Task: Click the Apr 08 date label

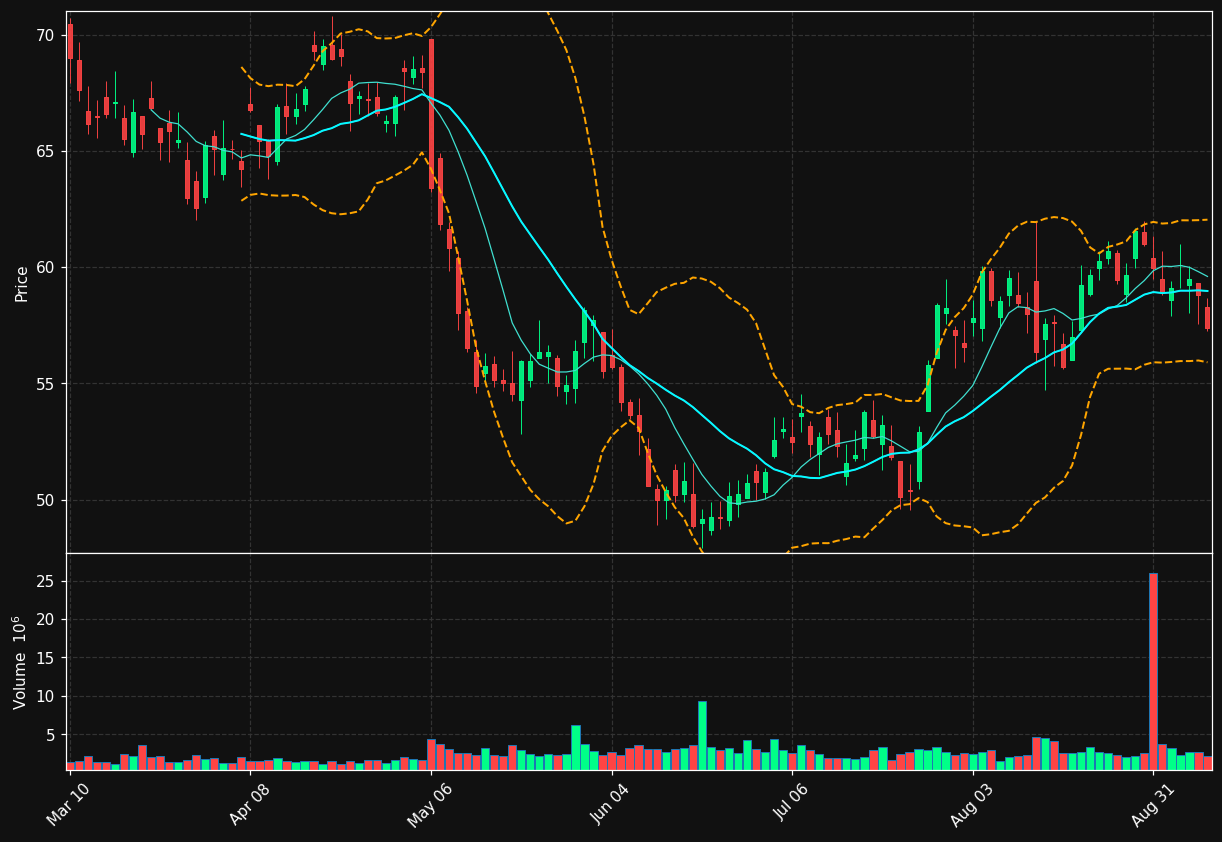Action: click(x=250, y=805)
